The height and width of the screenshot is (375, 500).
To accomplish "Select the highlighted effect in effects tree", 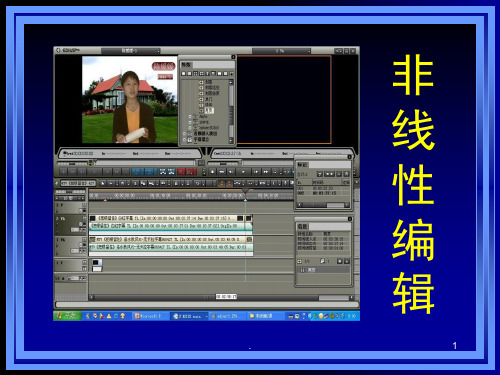I will pos(209,110).
